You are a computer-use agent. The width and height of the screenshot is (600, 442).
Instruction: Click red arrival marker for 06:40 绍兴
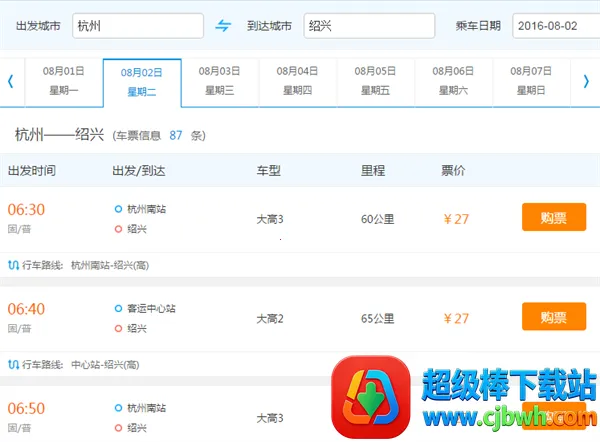(118, 328)
